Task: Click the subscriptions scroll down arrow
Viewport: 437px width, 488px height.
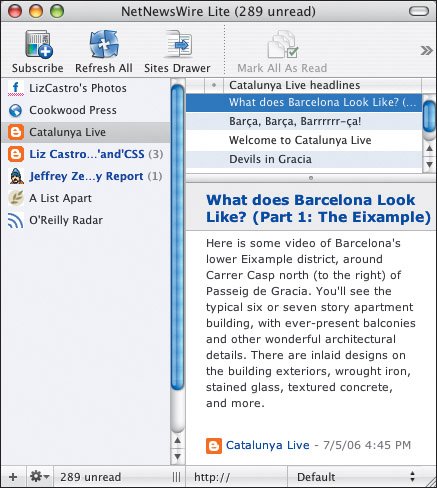Action: 178,456
